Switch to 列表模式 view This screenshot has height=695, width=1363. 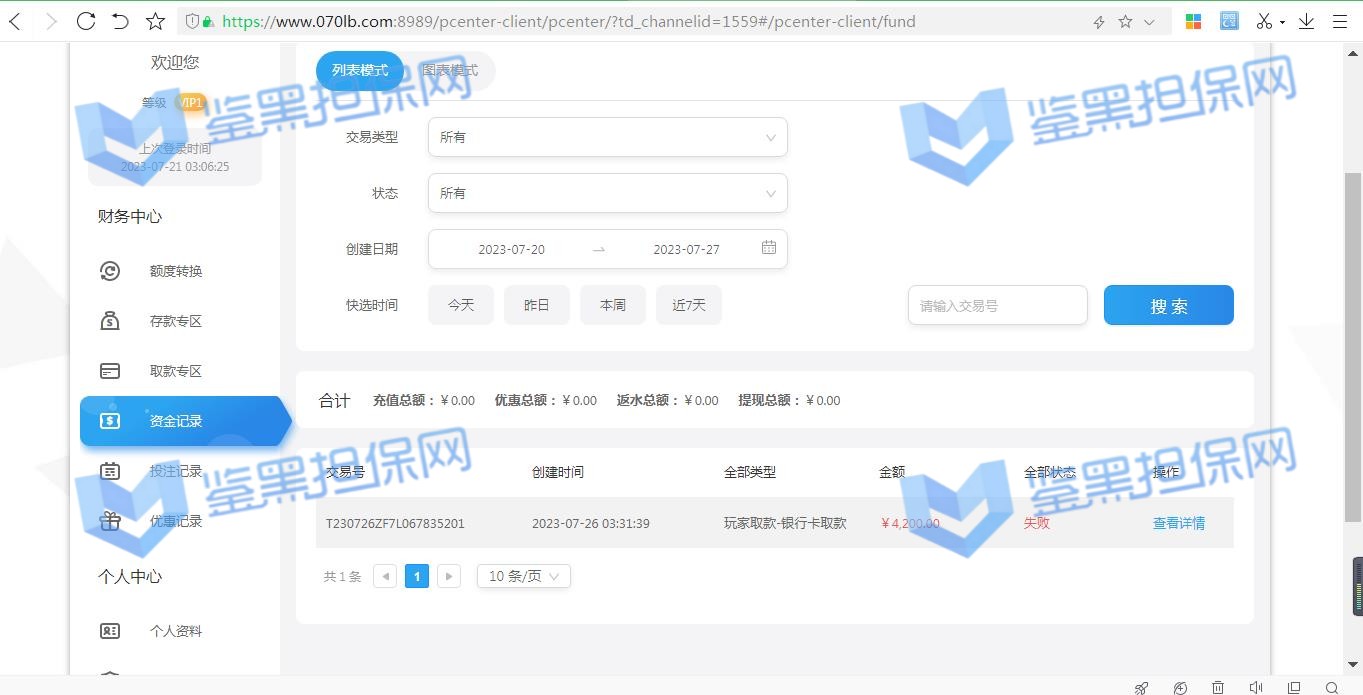(360, 71)
